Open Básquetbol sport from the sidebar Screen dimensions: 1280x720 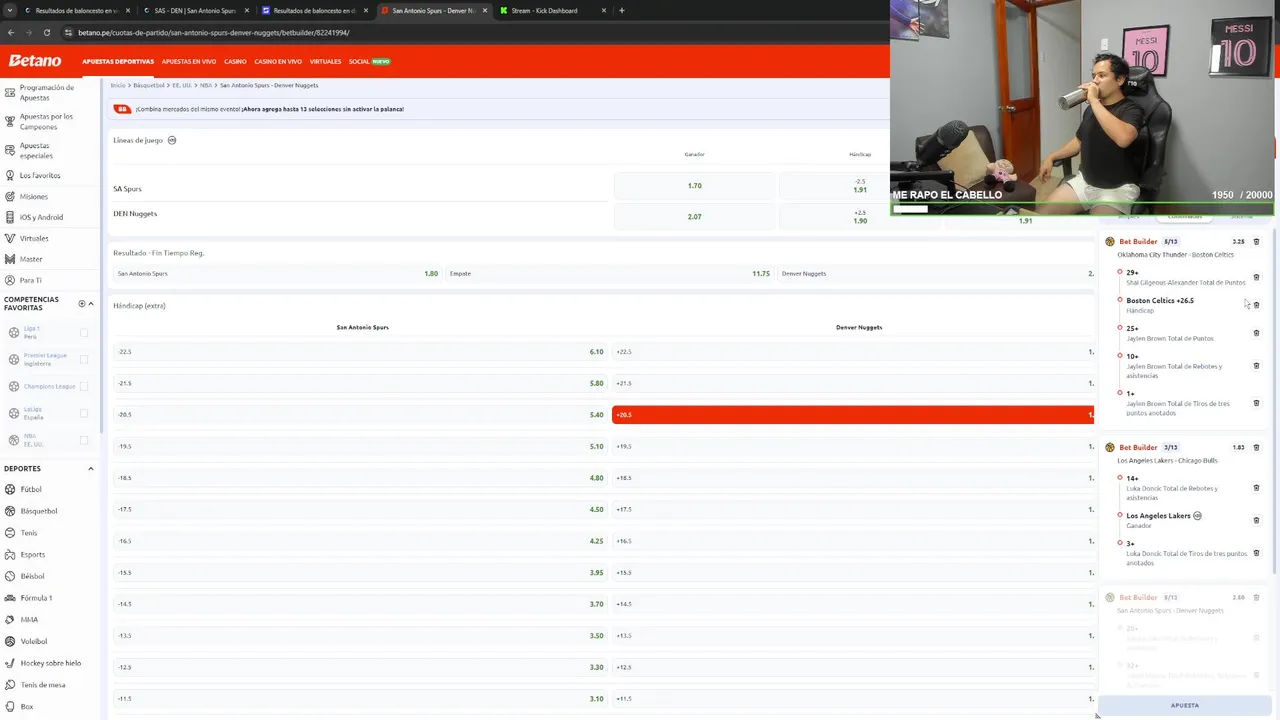[39, 511]
